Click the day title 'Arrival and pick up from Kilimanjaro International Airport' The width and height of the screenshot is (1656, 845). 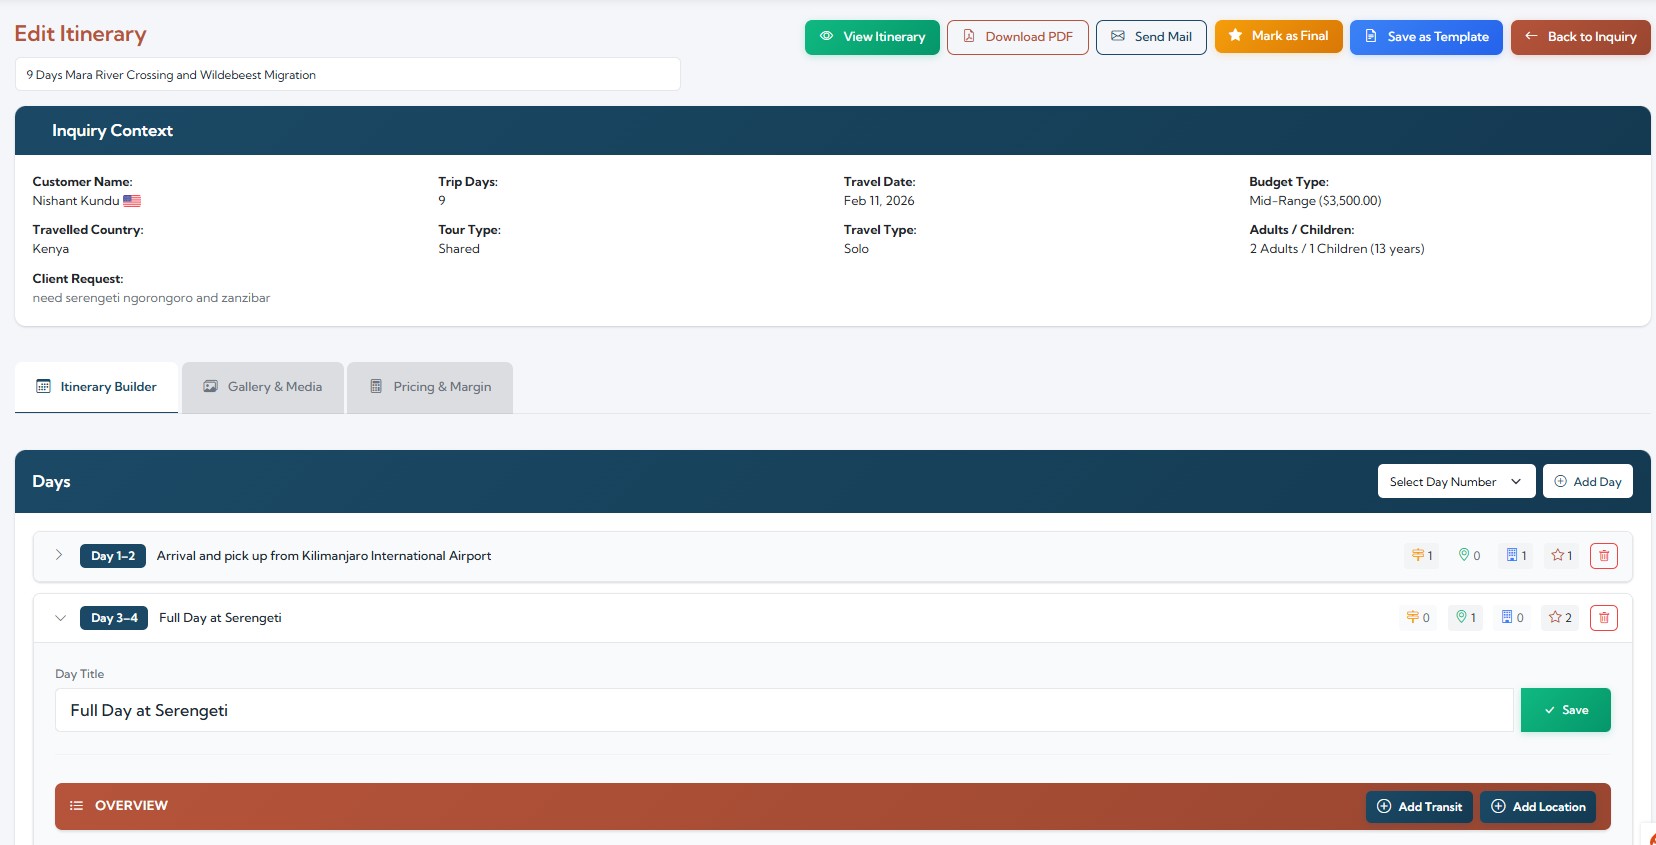[324, 556]
